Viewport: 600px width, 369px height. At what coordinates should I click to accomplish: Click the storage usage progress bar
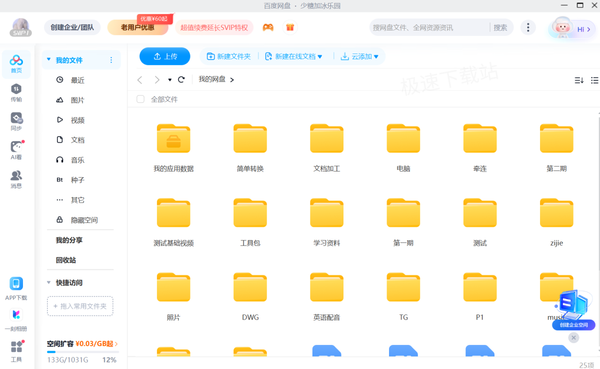[83, 352]
